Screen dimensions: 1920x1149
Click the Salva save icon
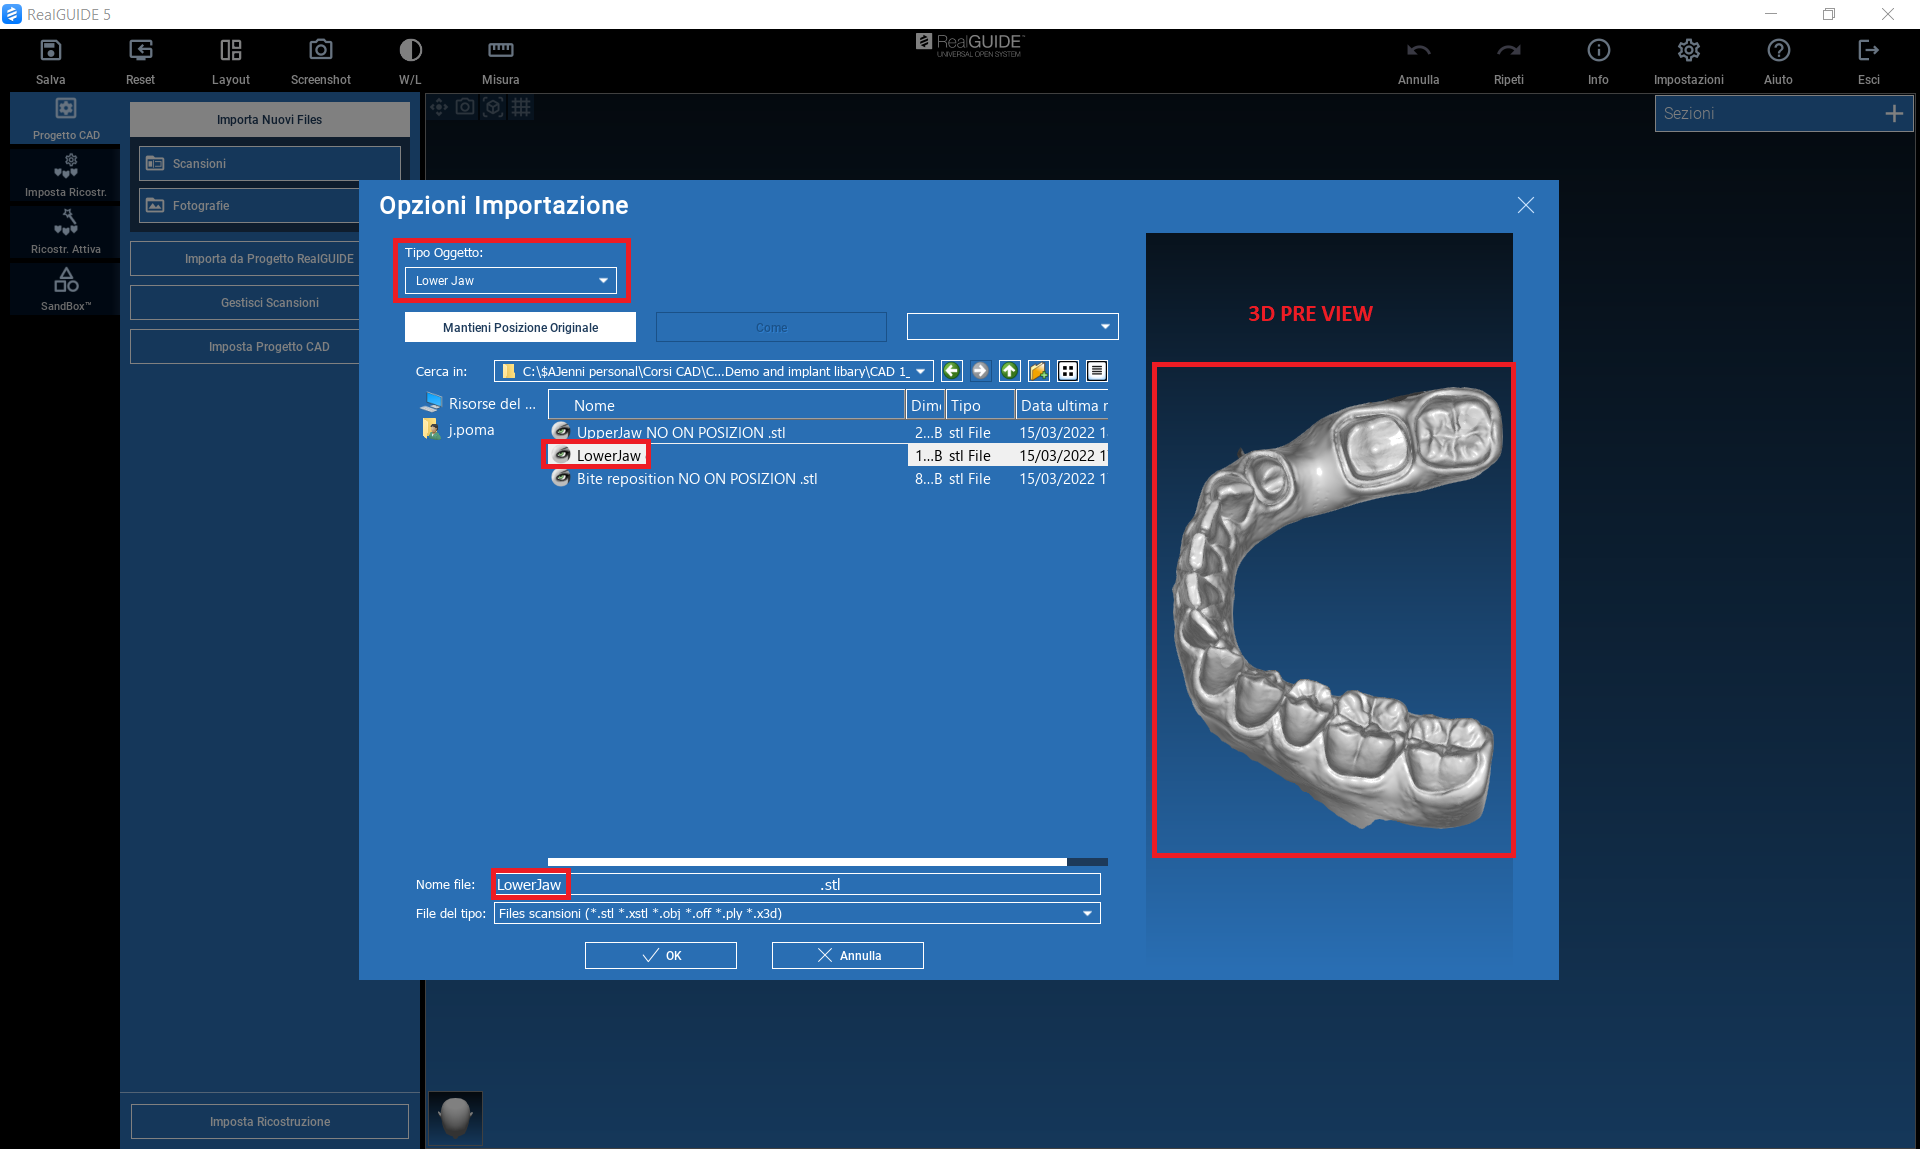coord(51,50)
